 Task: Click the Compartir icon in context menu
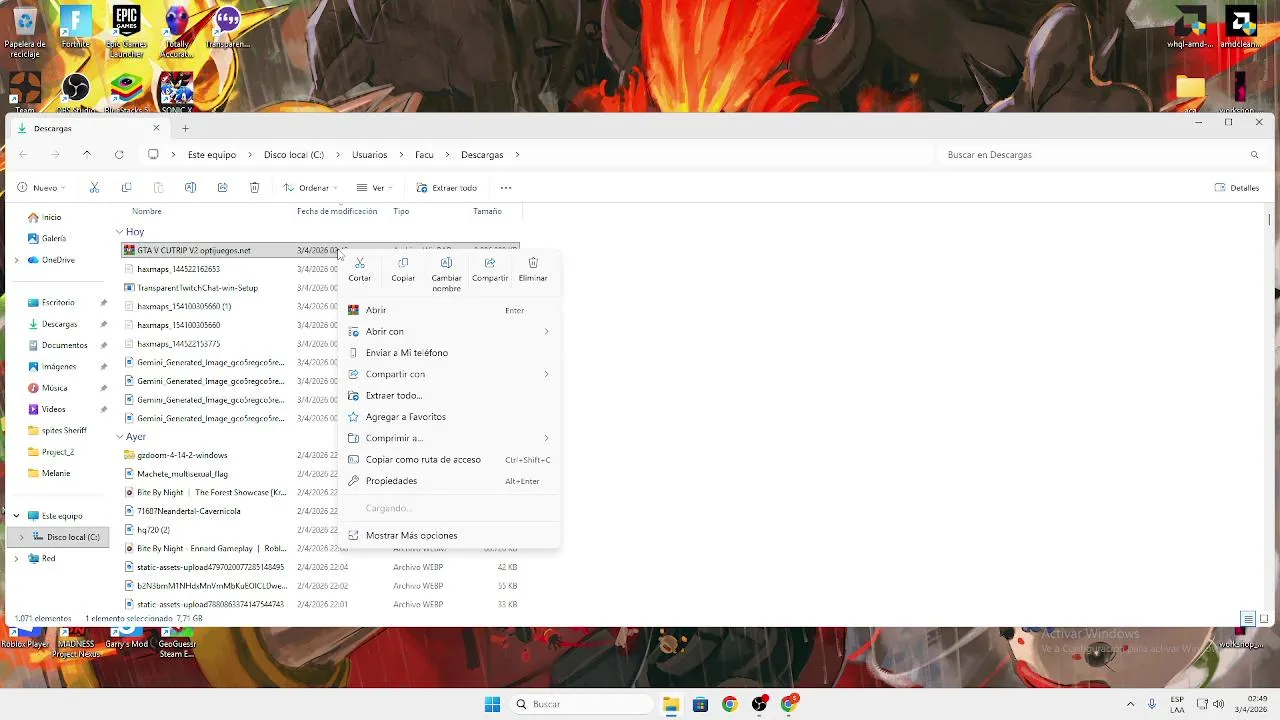[x=490, y=263]
